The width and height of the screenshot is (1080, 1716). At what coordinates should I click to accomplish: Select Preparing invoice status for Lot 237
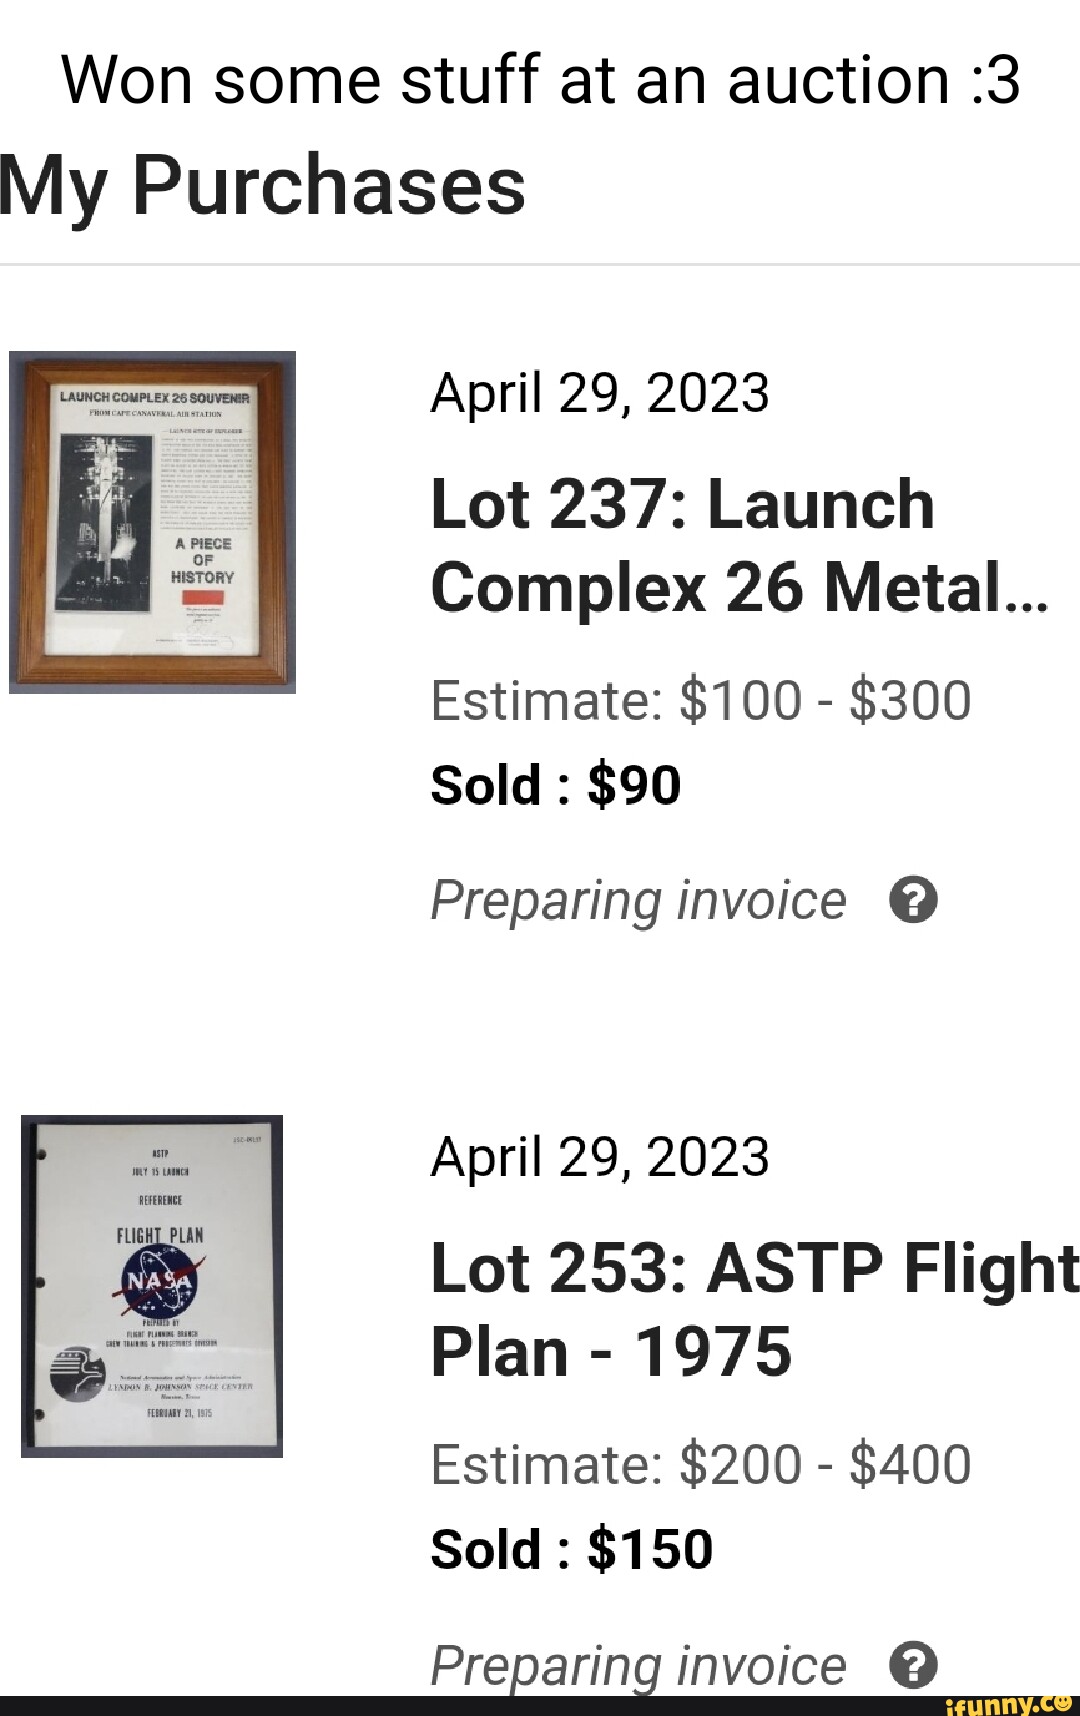(638, 900)
